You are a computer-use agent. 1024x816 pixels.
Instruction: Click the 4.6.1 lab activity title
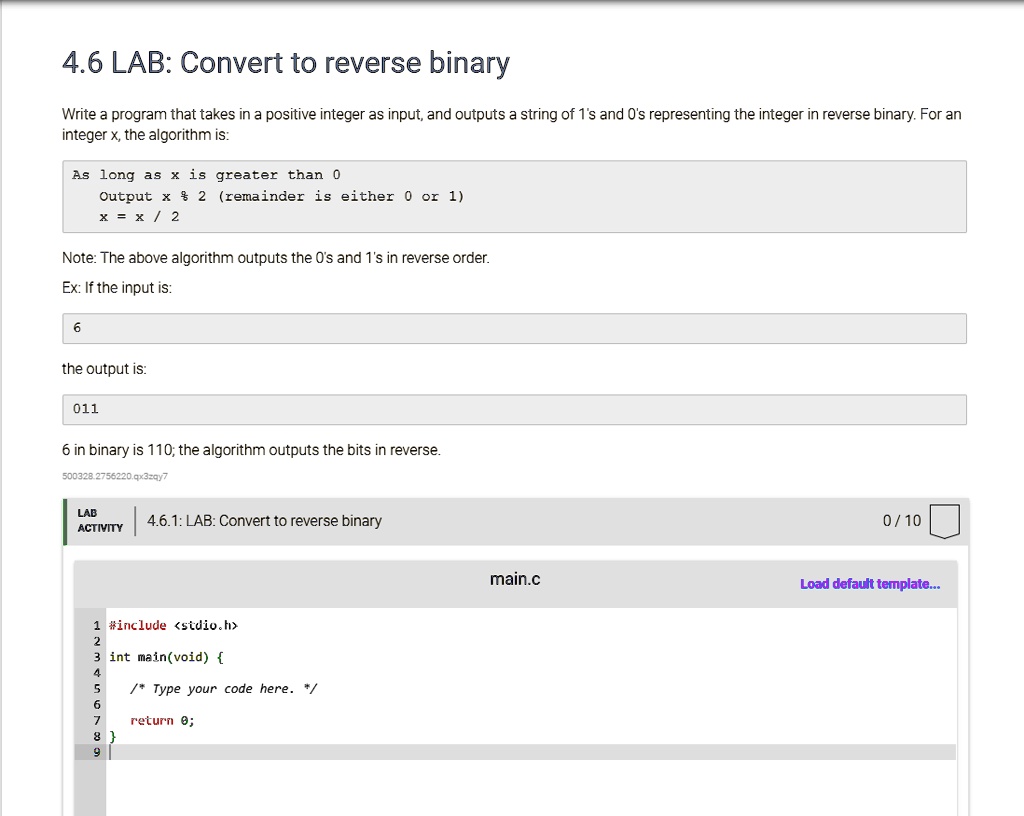click(263, 520)
